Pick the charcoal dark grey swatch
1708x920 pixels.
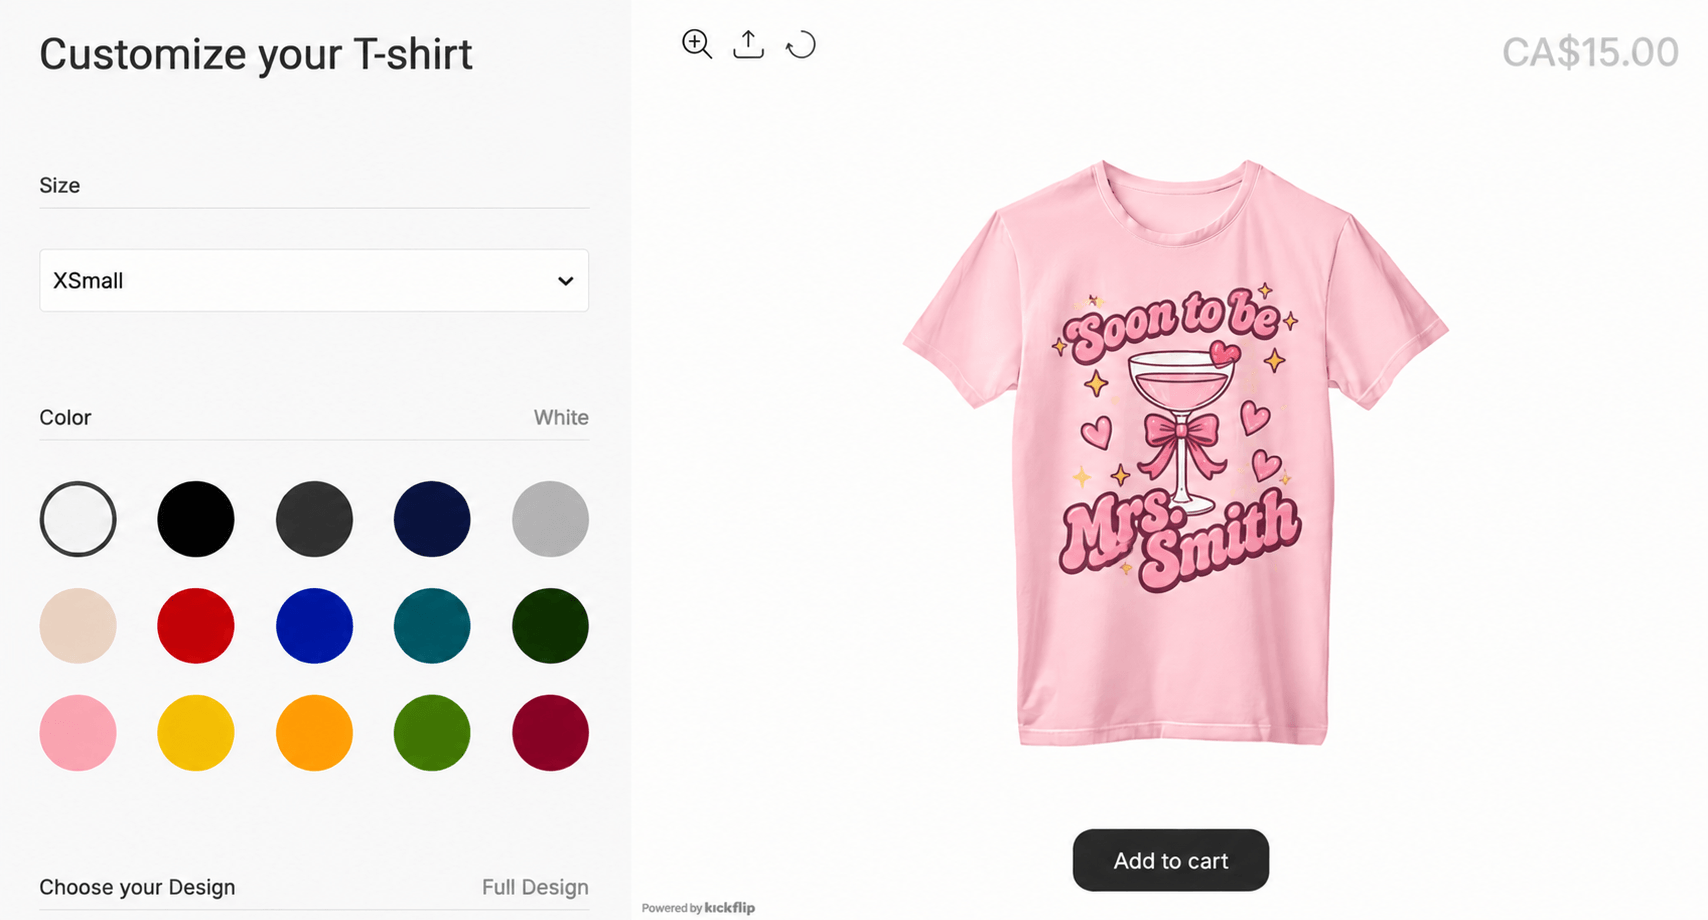point(314,519)
